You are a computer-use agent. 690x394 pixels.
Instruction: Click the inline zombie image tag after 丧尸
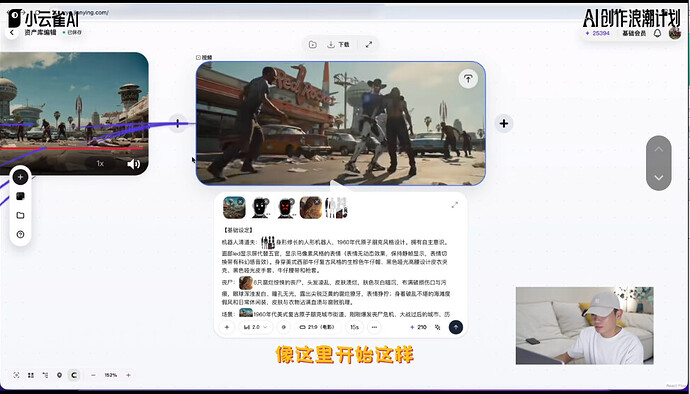246,283
